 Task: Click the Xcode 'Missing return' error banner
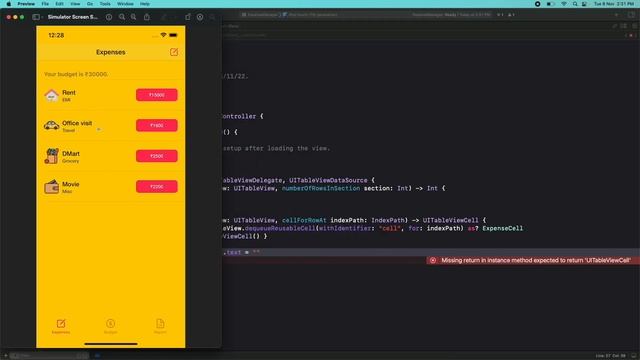(x=533, y=260)
